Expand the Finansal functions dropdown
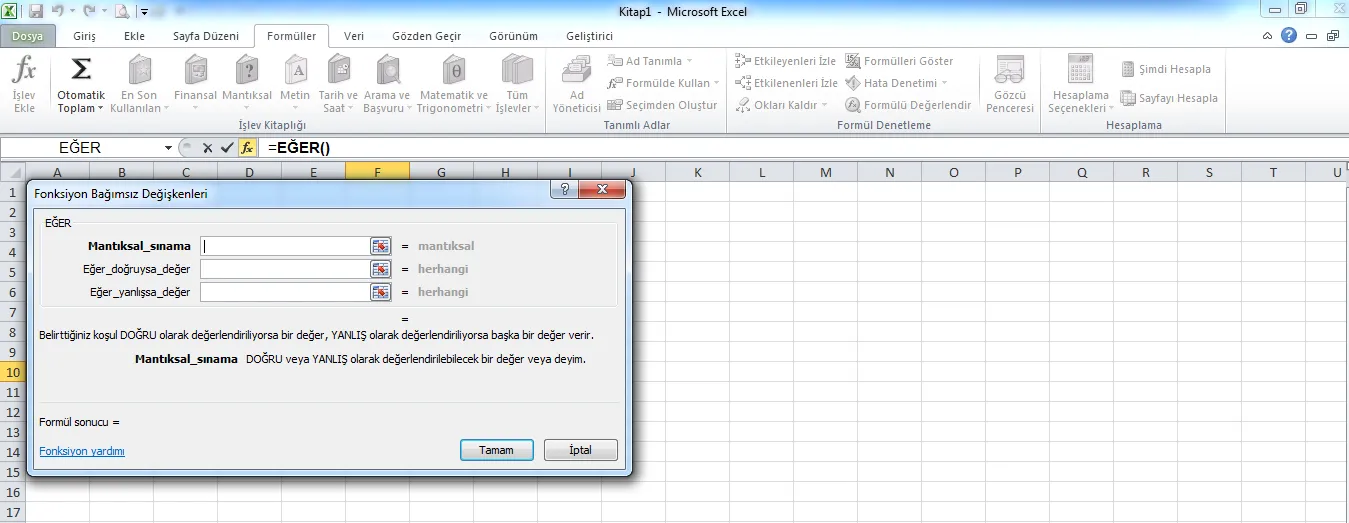 (x=195, y=83)
